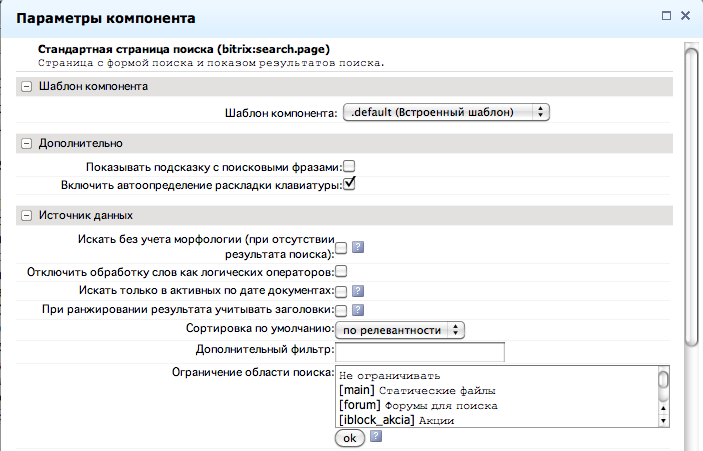The width and height of the screenshot is (703, 451).
Task: Open Сортировка по умолчанию dropdown
Action: pos(399,329)
